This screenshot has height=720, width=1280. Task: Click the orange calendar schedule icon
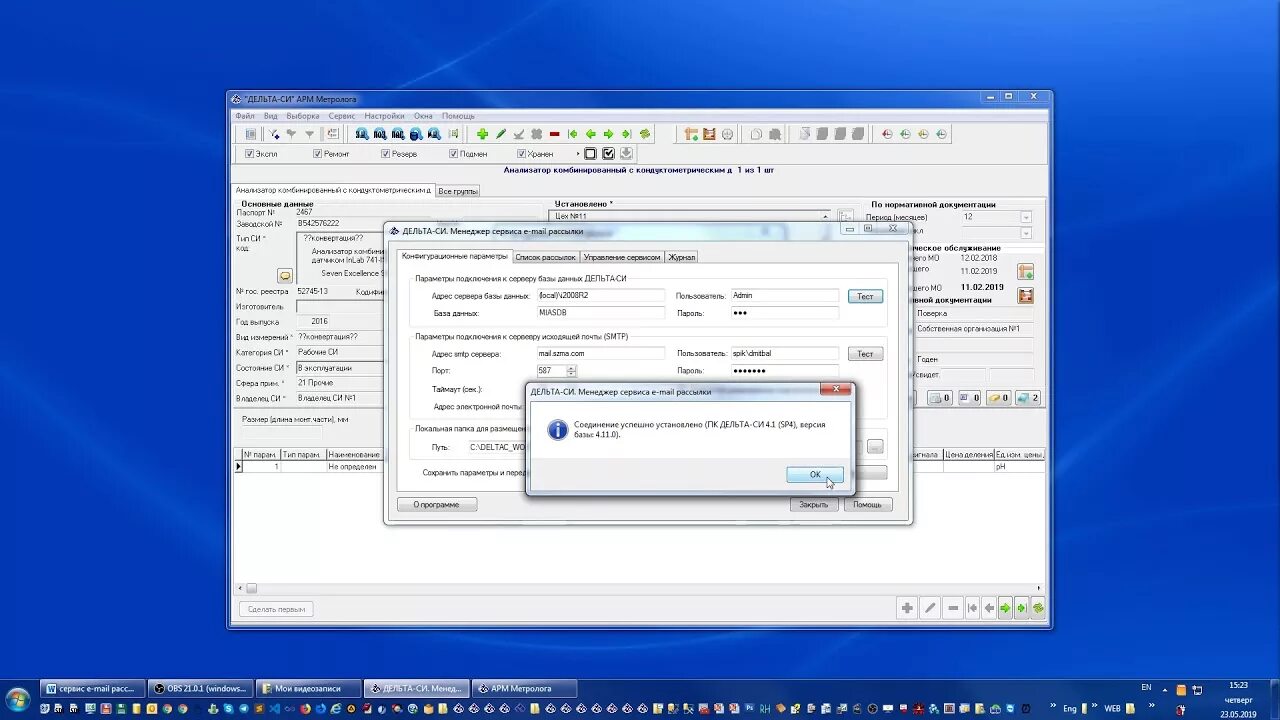coord(709,134)
